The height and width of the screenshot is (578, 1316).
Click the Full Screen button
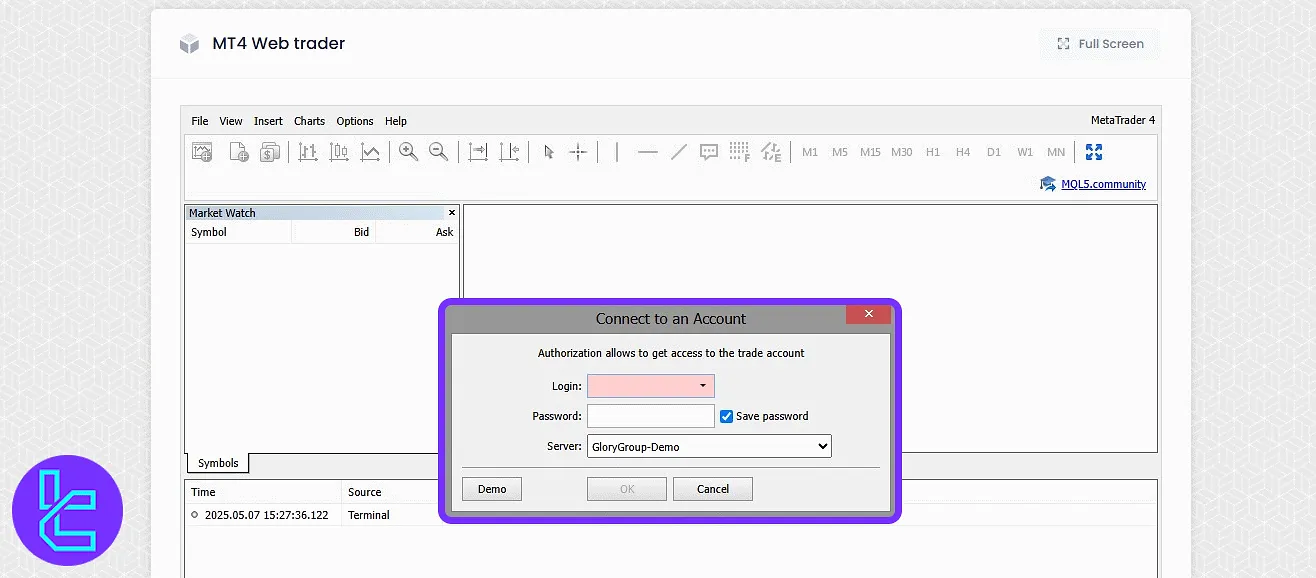[x=1100, y=44]
